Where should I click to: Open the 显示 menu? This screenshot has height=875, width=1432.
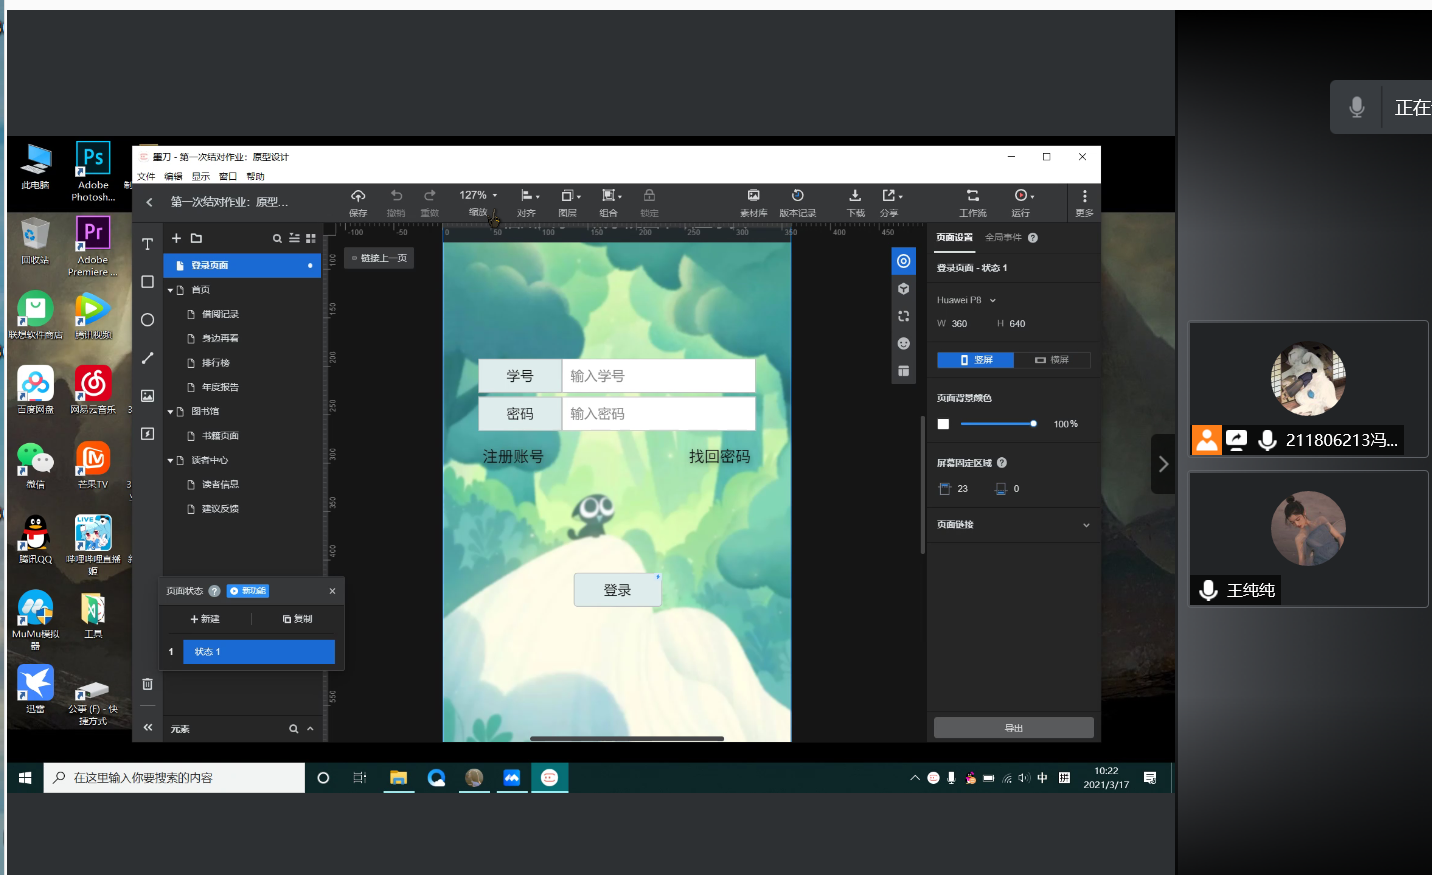201,177
